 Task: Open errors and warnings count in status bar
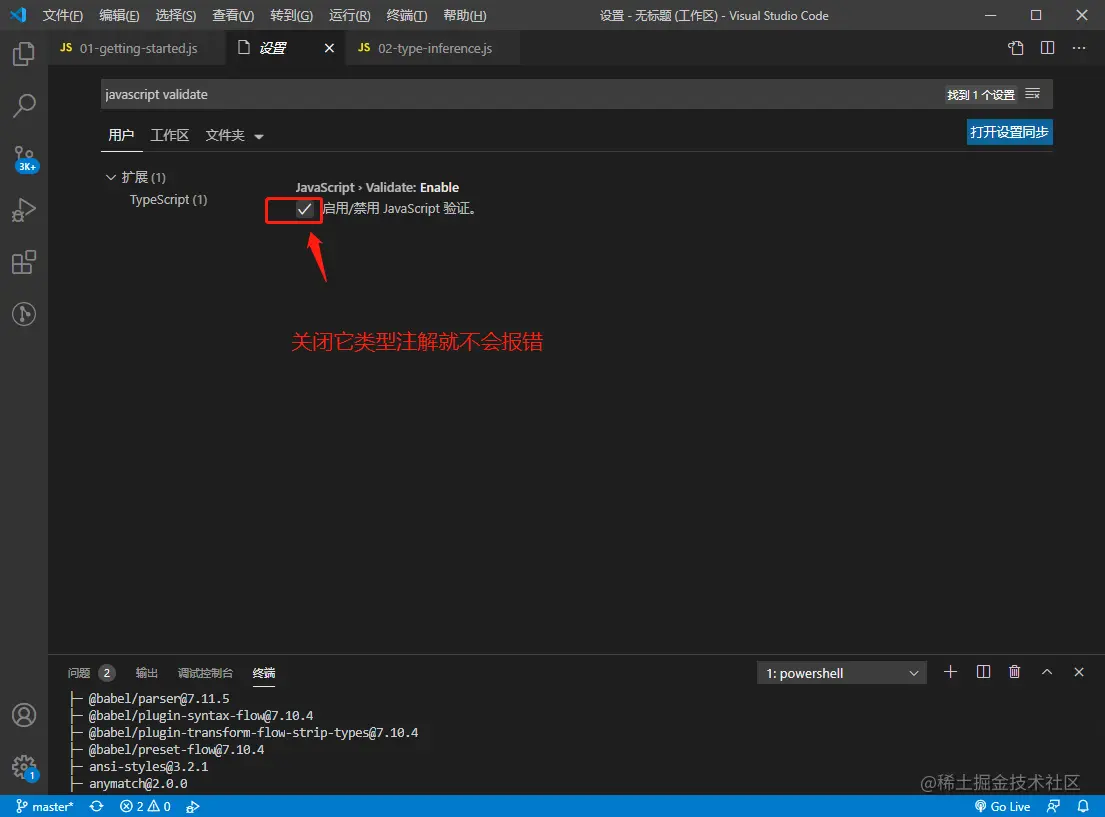[145, 806]
